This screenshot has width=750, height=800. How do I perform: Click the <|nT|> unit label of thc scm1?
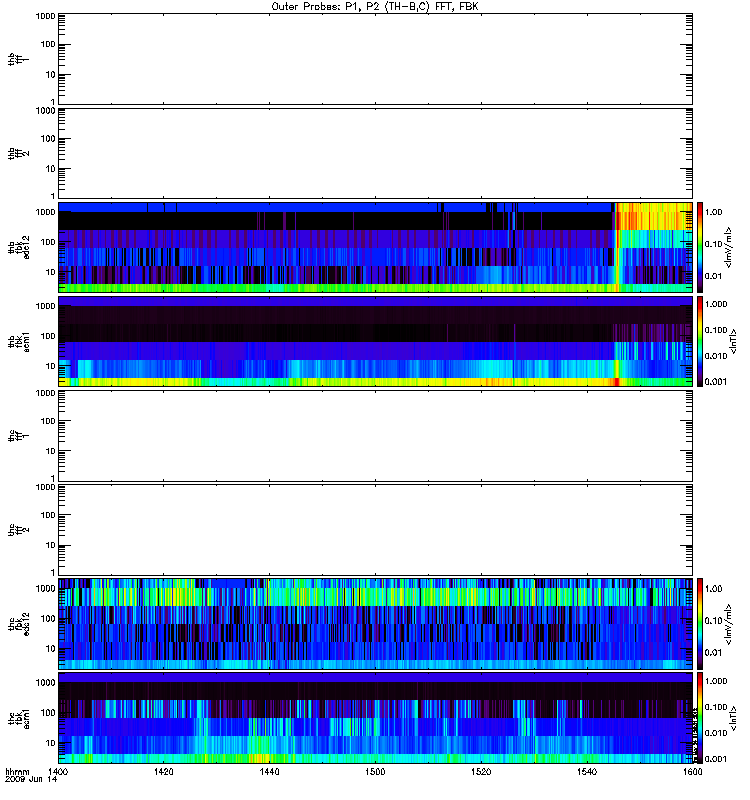click(x=733, y=718)
